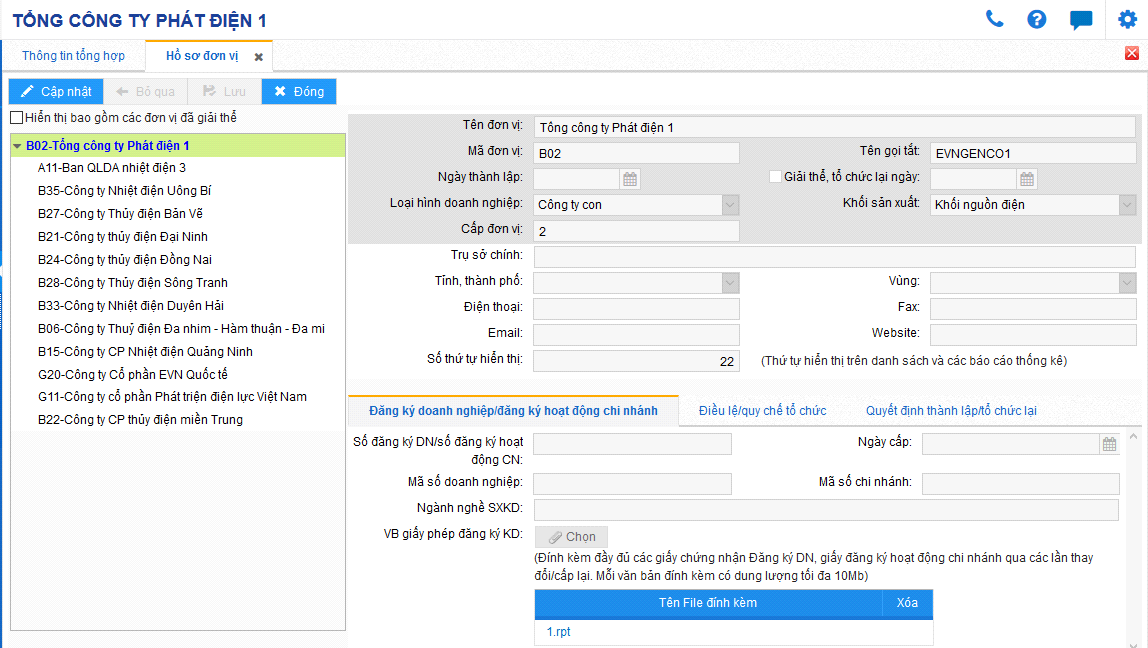The height and width of the screenshot is (648, 1148).
Task: Click the Ngày thành lập date field
Action: [x=577, y=179]
